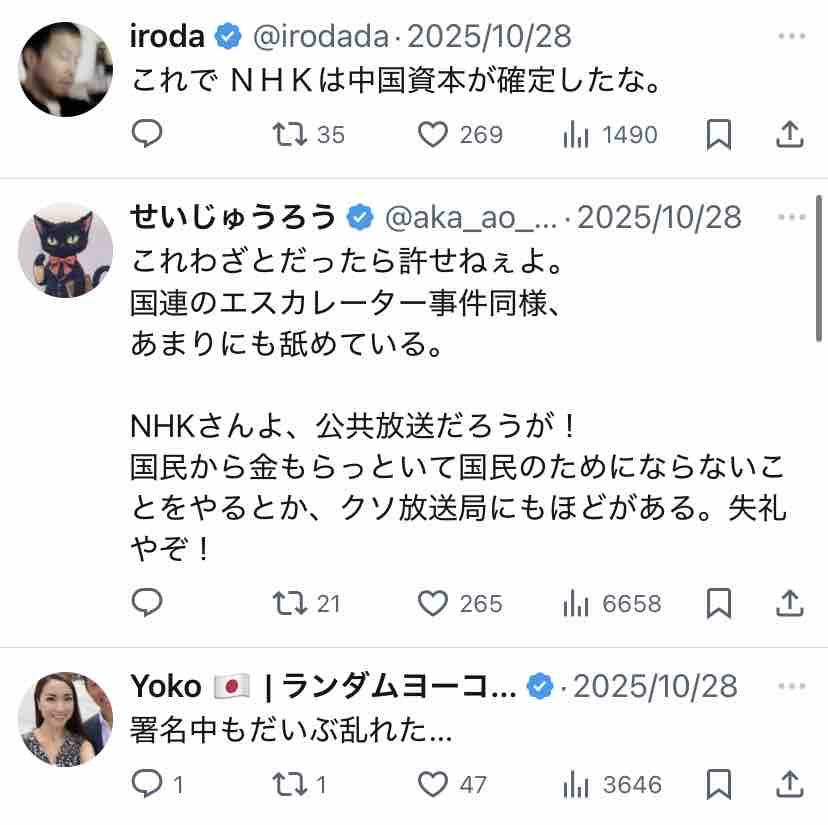The width and height of the screenshot is (828, 825).
Task: Click the scrollbar on the right edge
Action: coord(818,269)
